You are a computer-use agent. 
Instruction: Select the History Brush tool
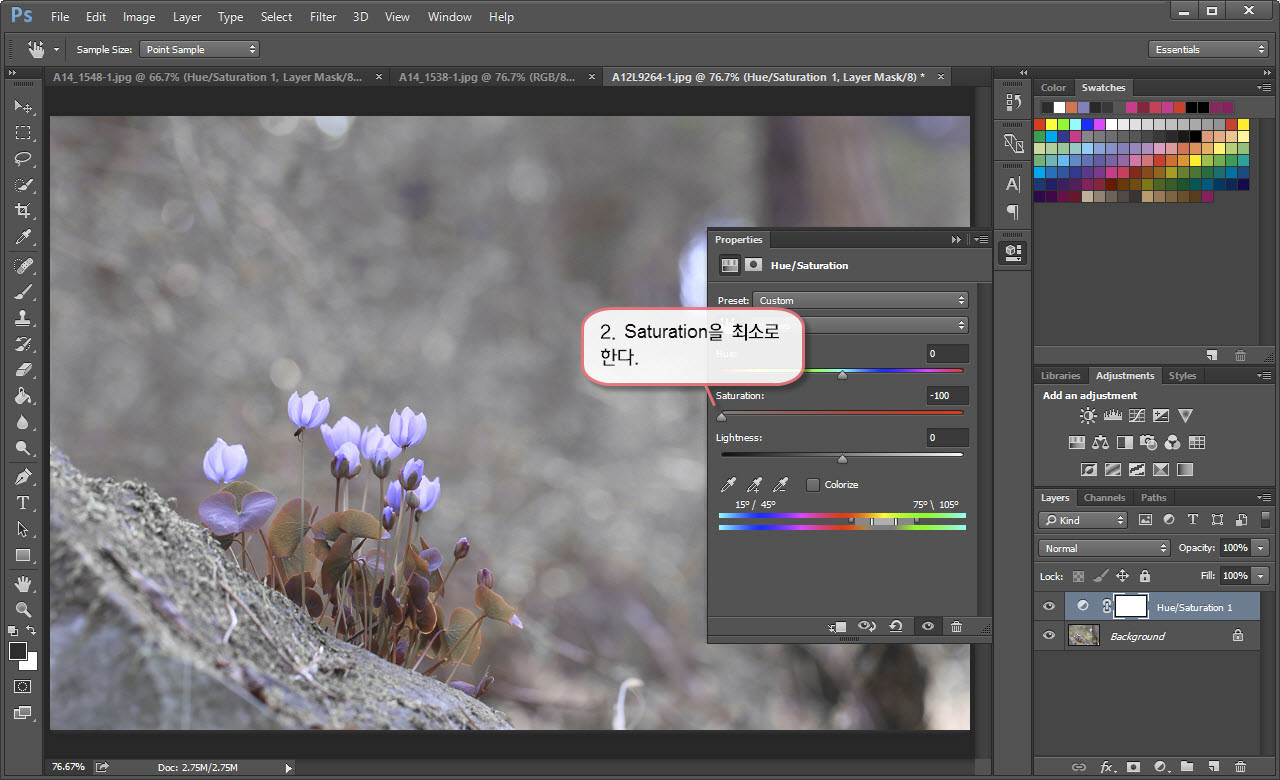[x=23, y=344]
